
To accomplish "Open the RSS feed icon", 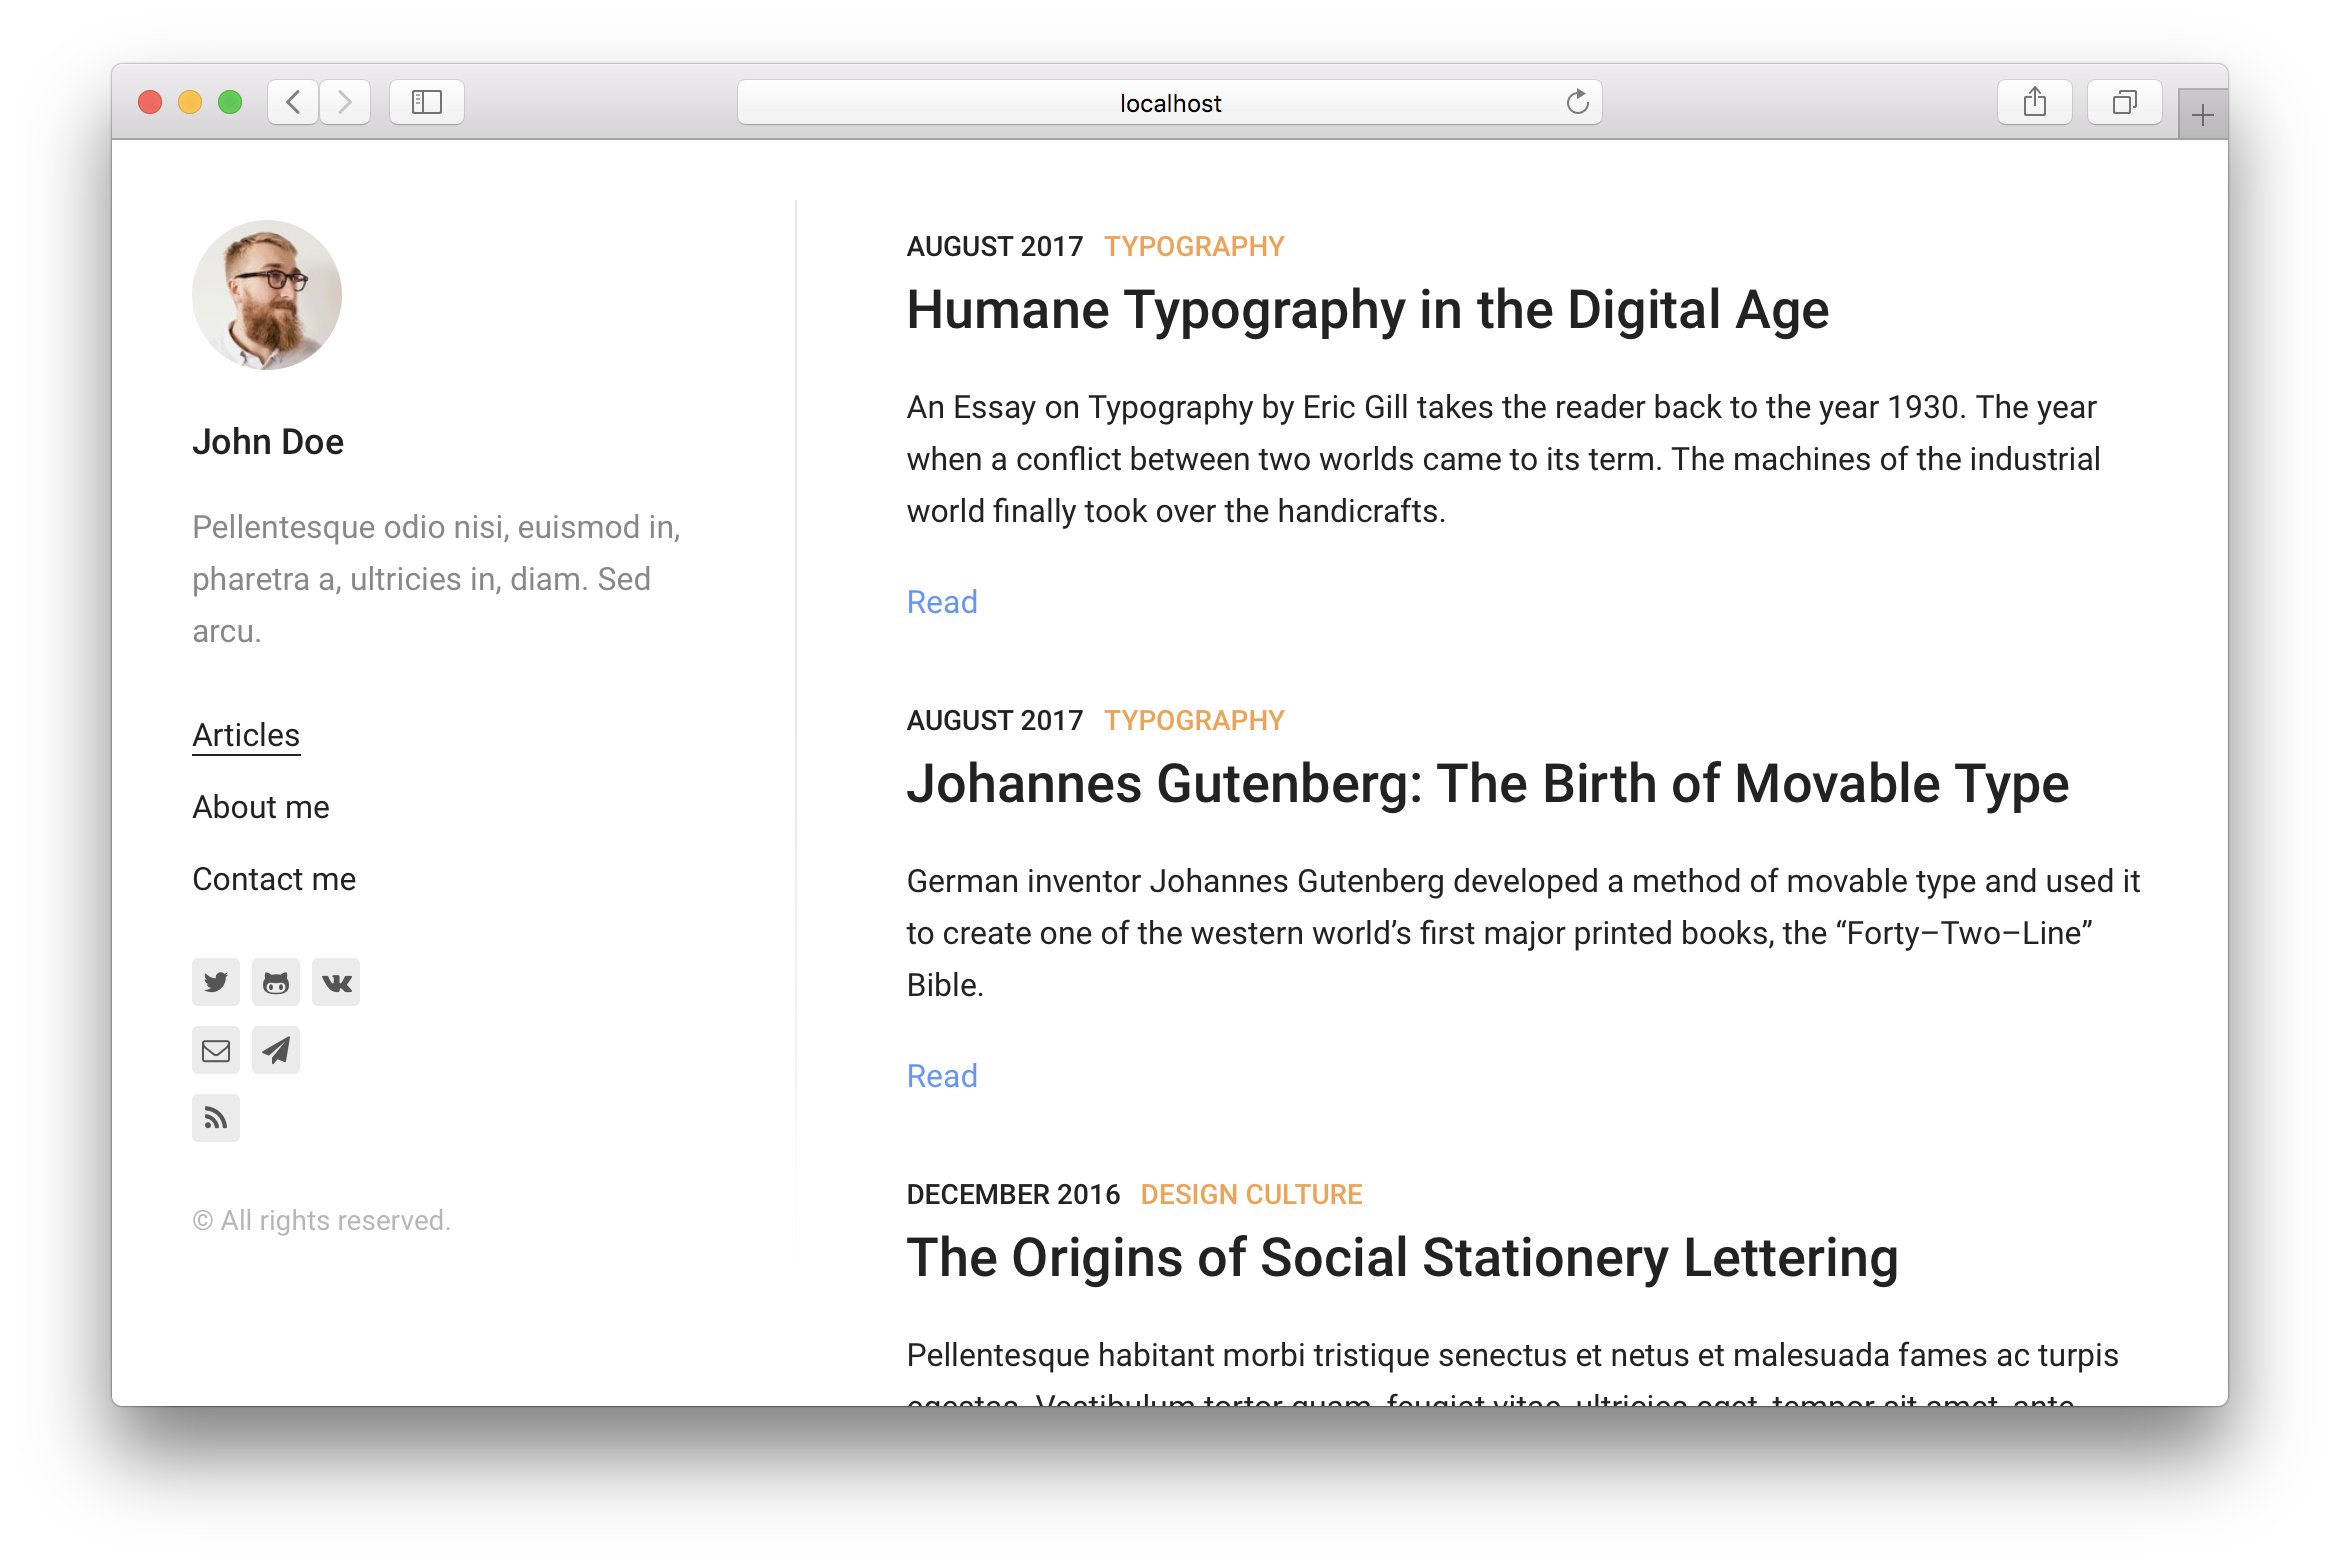I will 216,1118.
